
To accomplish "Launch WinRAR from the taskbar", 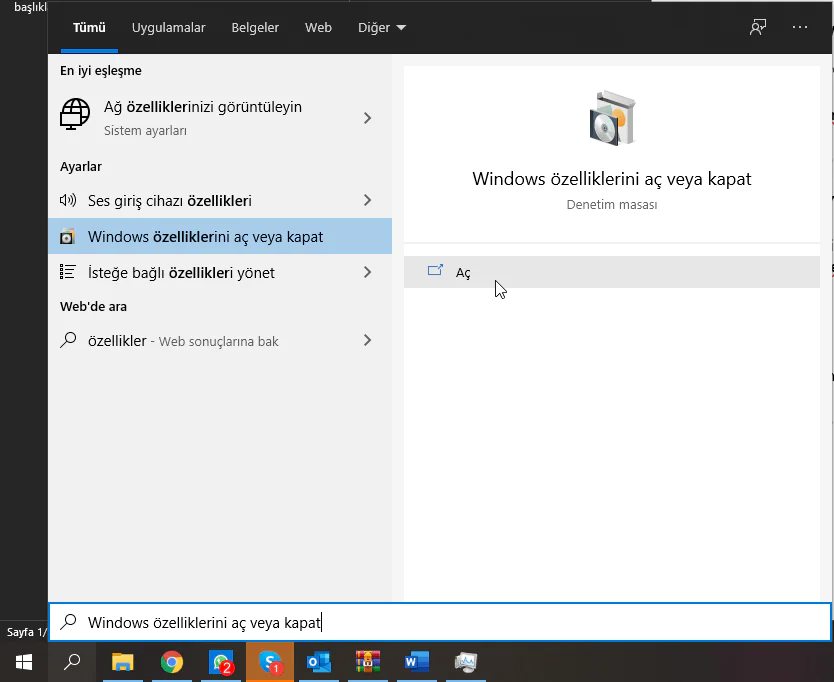I will pyautogui.click(x=368, y=662).
